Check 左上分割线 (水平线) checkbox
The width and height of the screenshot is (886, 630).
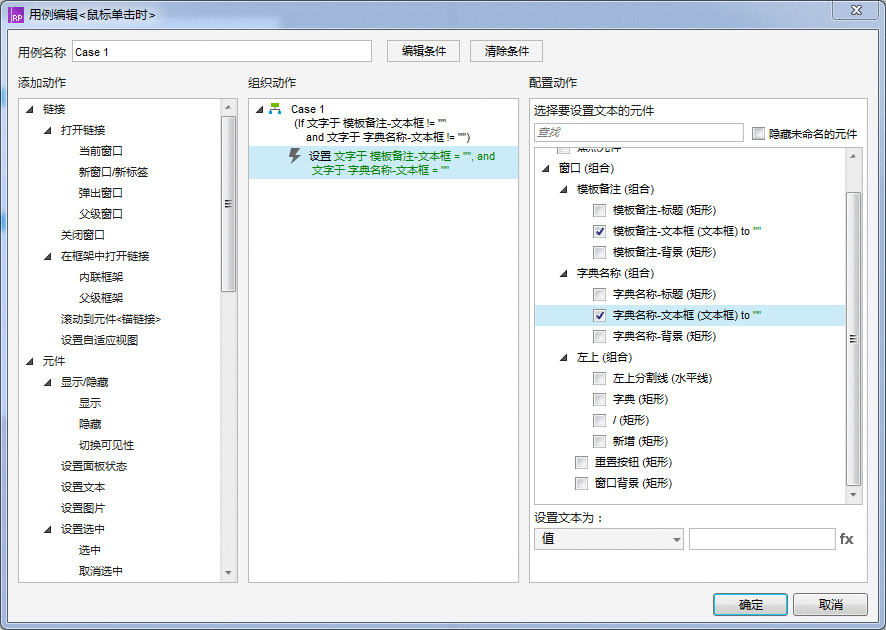pos(600,379)
